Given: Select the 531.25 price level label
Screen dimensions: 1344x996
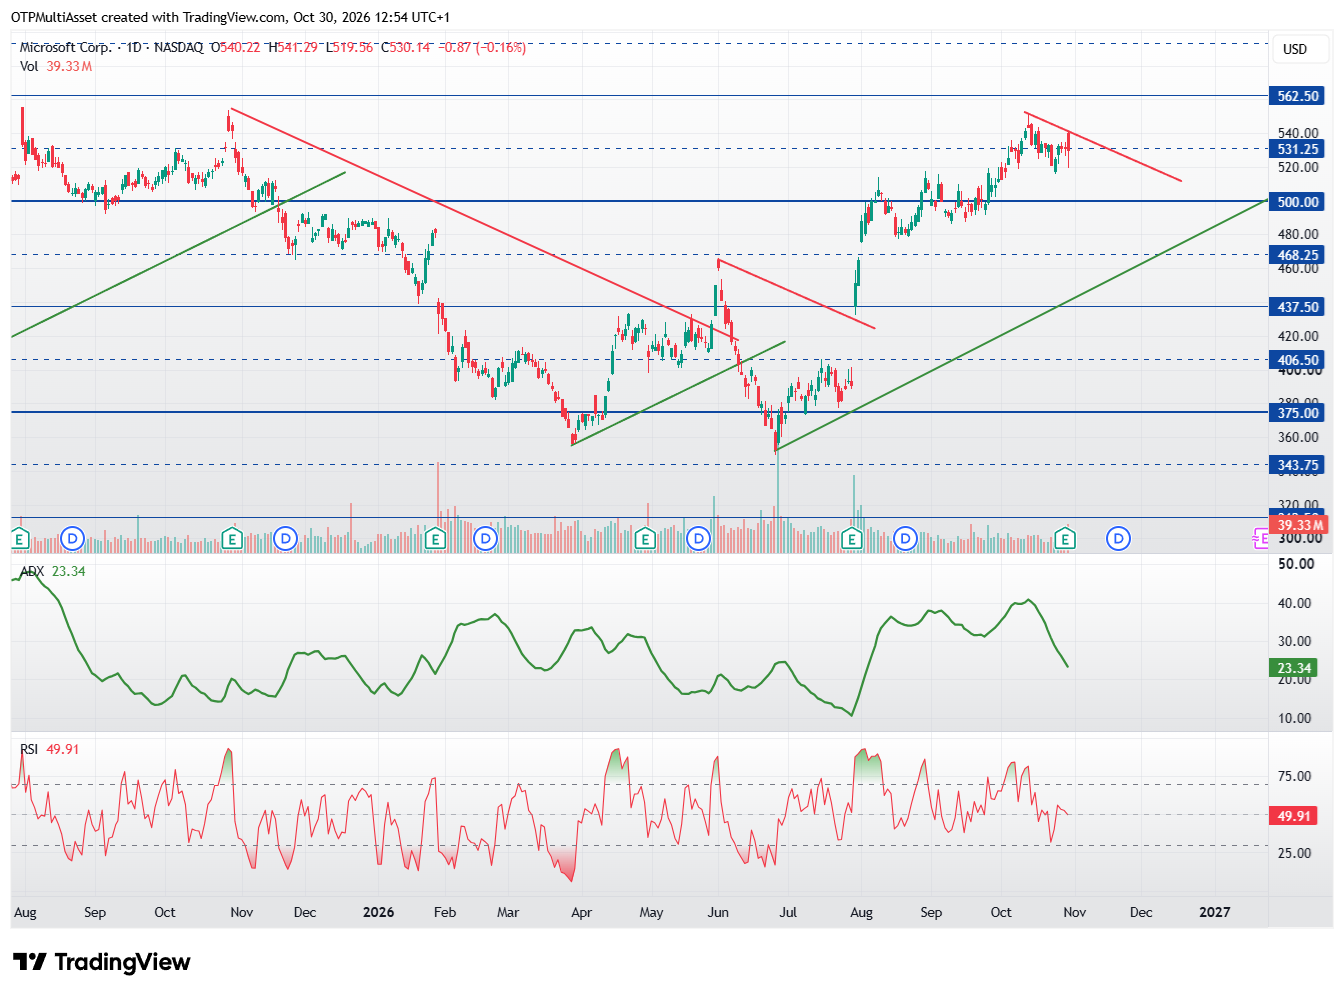Looking at the screenshot, I should coord(1298,149).
